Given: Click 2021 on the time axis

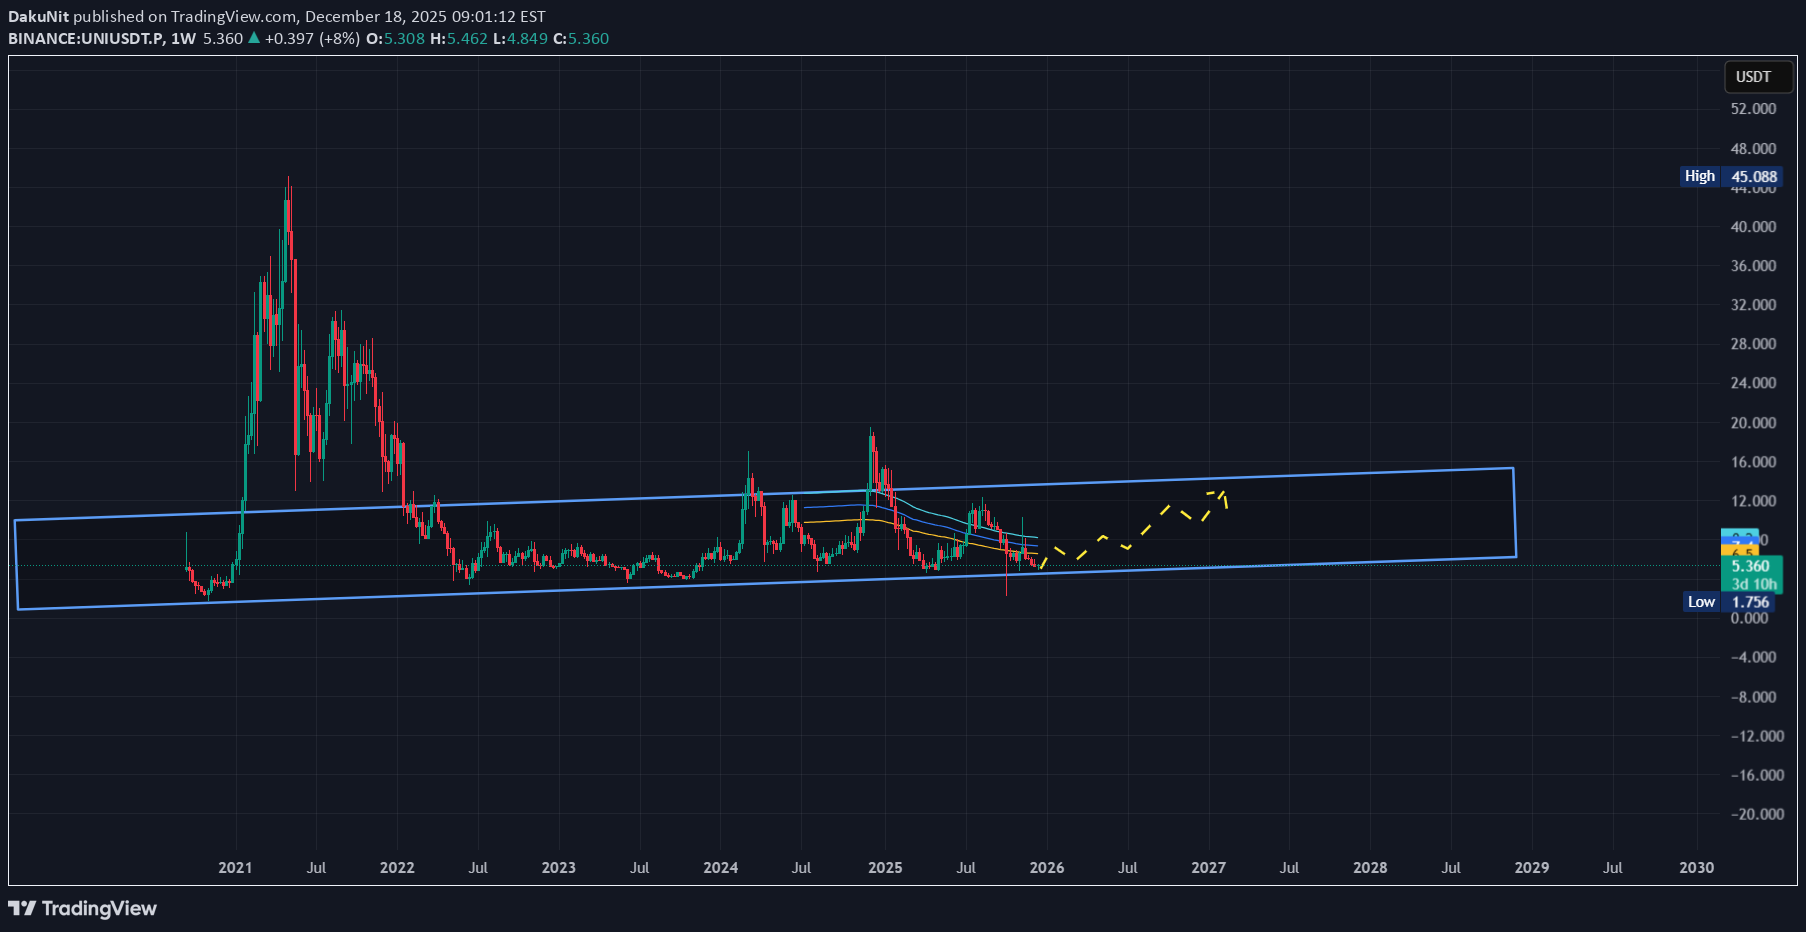Looking at the screenshot, I should coord(235,867).
